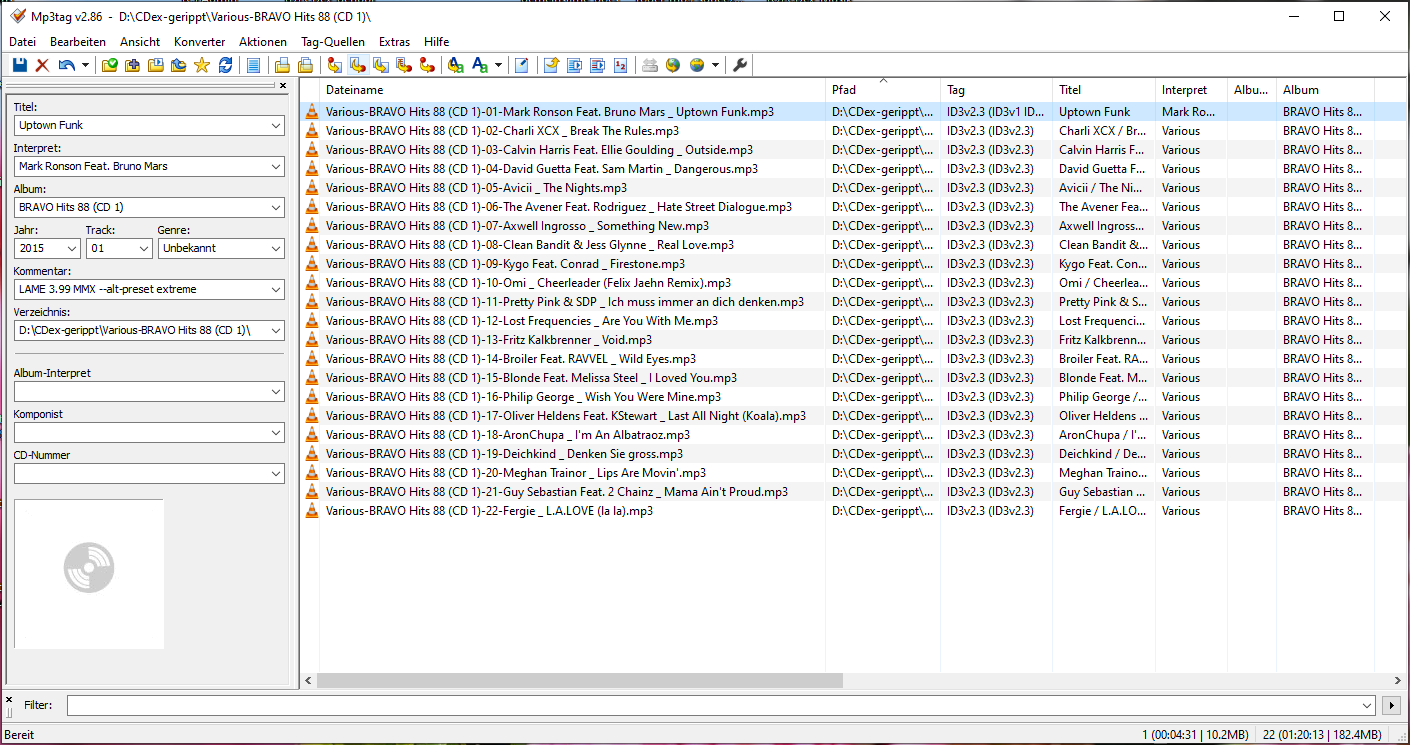Expand the Album dropdown in tag panel
The height and width of the screenshot is (745, 1410).
[x=276, y=208]
